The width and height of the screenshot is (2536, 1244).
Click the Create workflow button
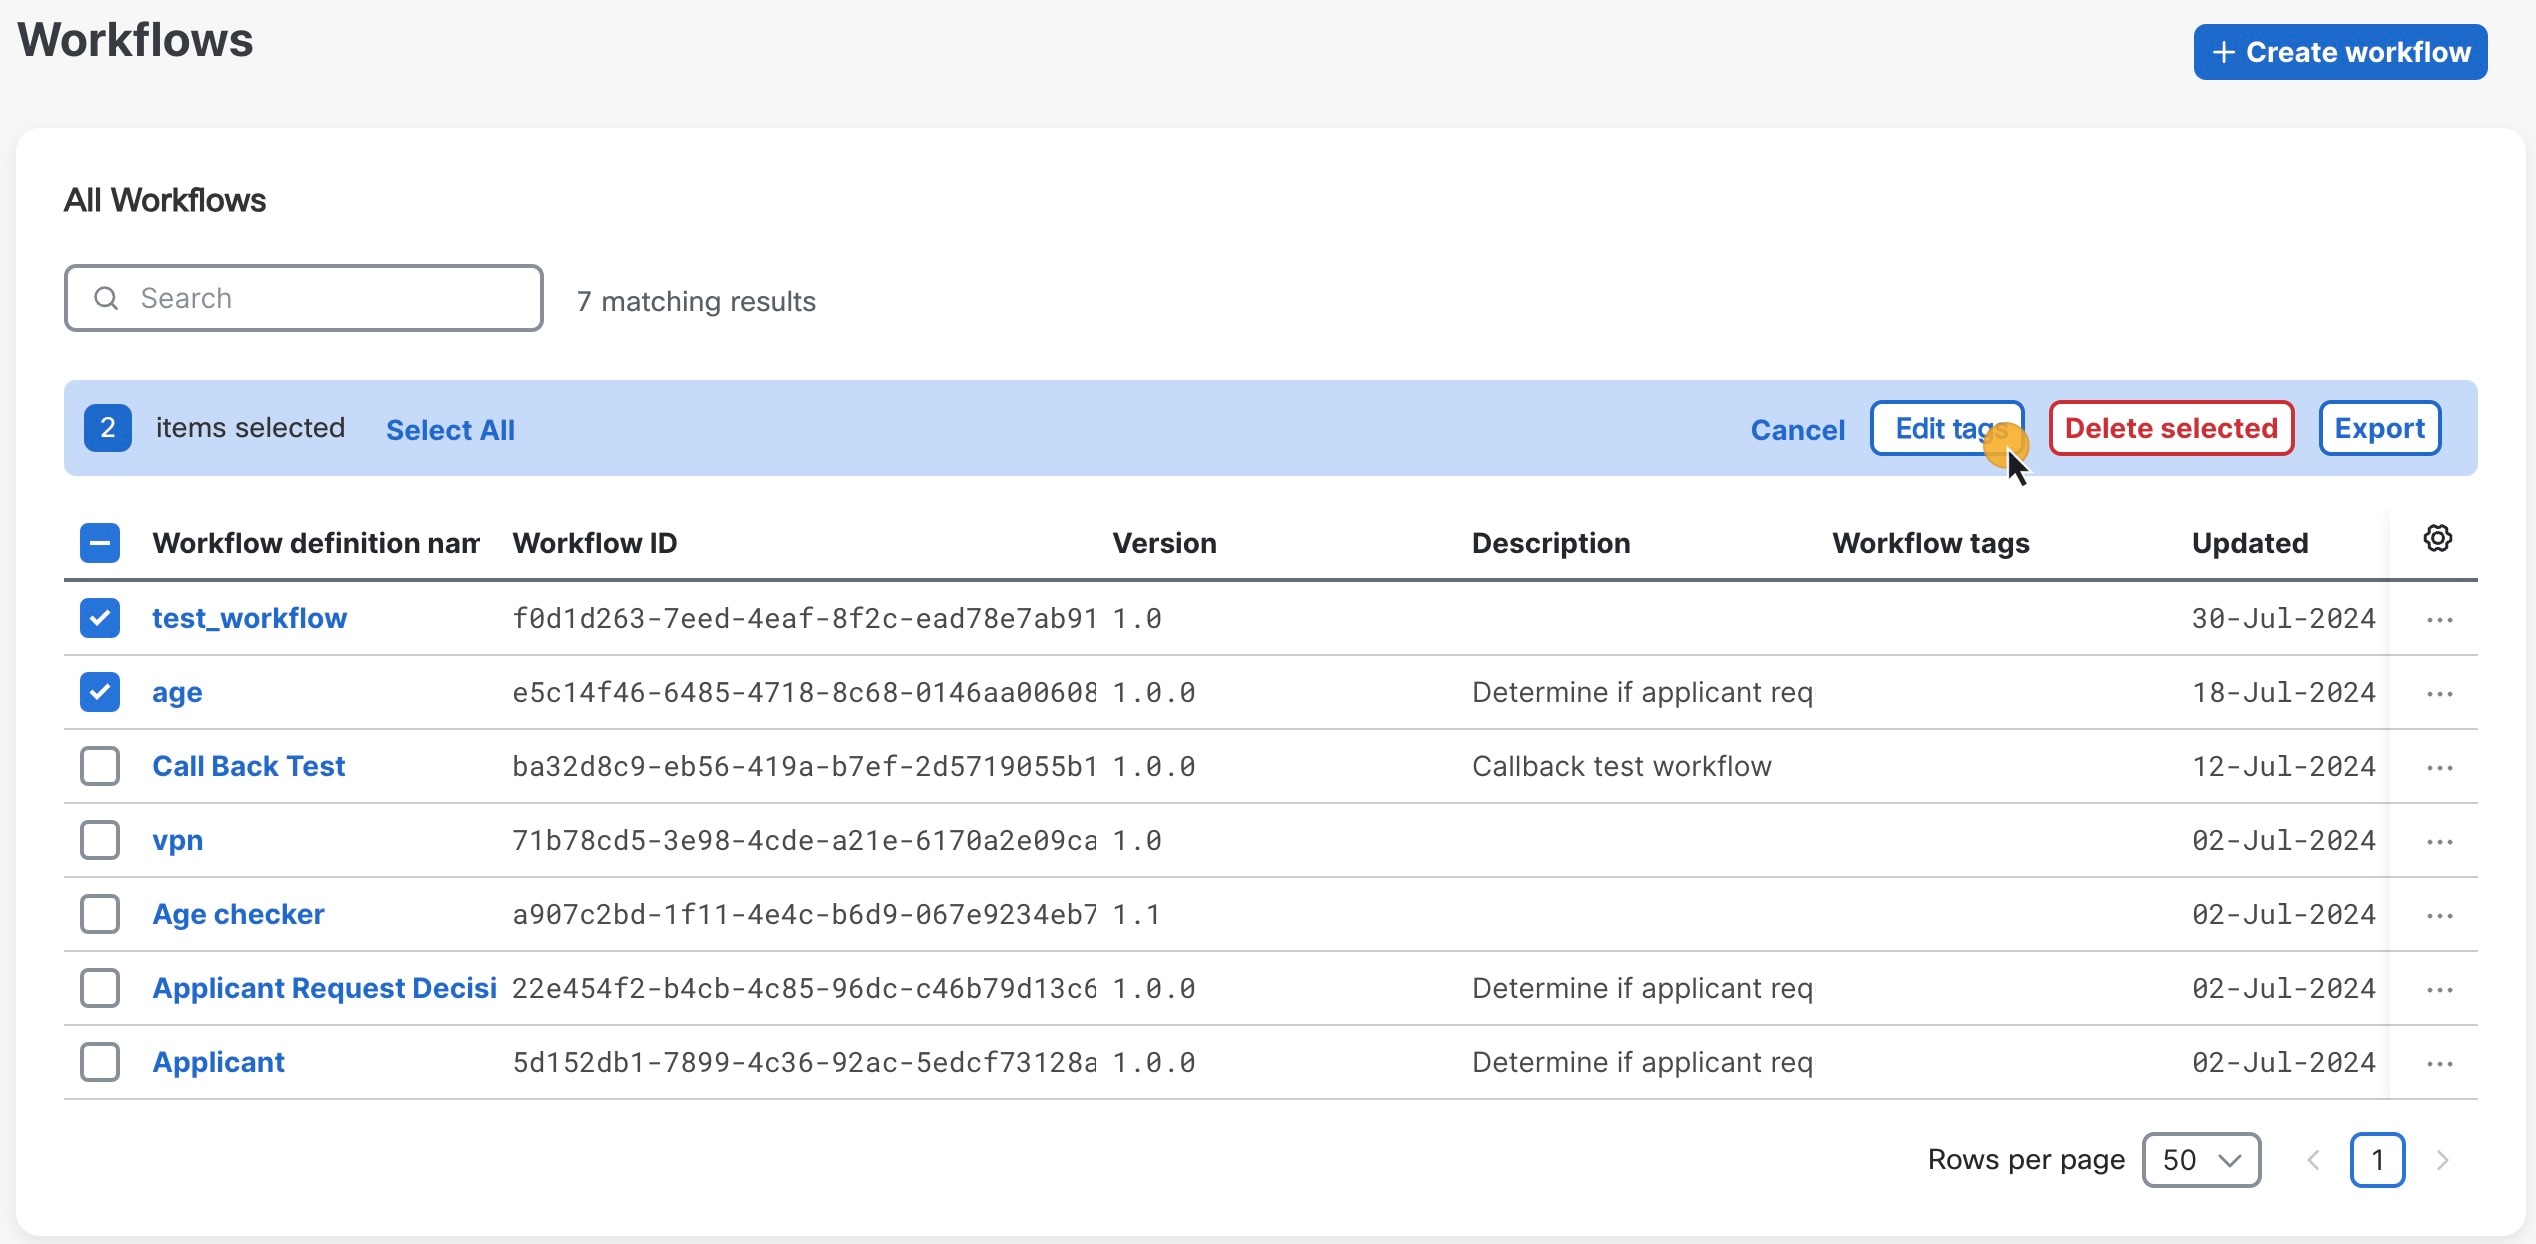(2340, 52)
